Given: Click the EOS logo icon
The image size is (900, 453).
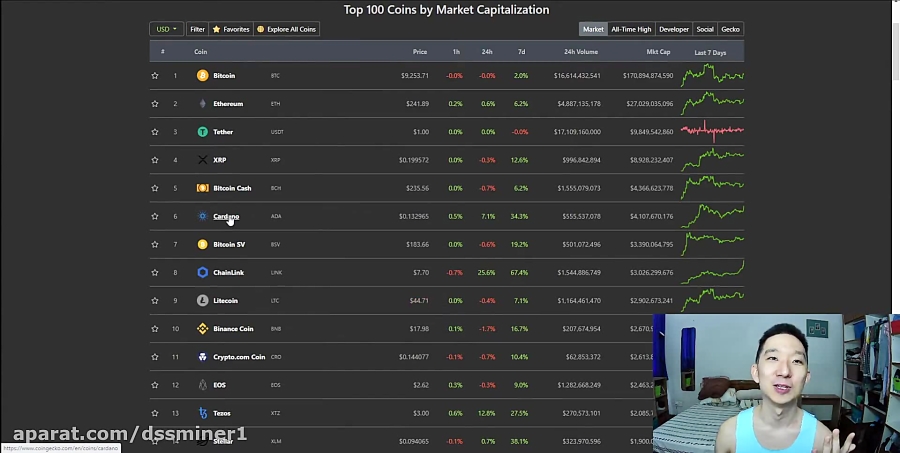Looking at the screenshot, I should click(203, 385).
